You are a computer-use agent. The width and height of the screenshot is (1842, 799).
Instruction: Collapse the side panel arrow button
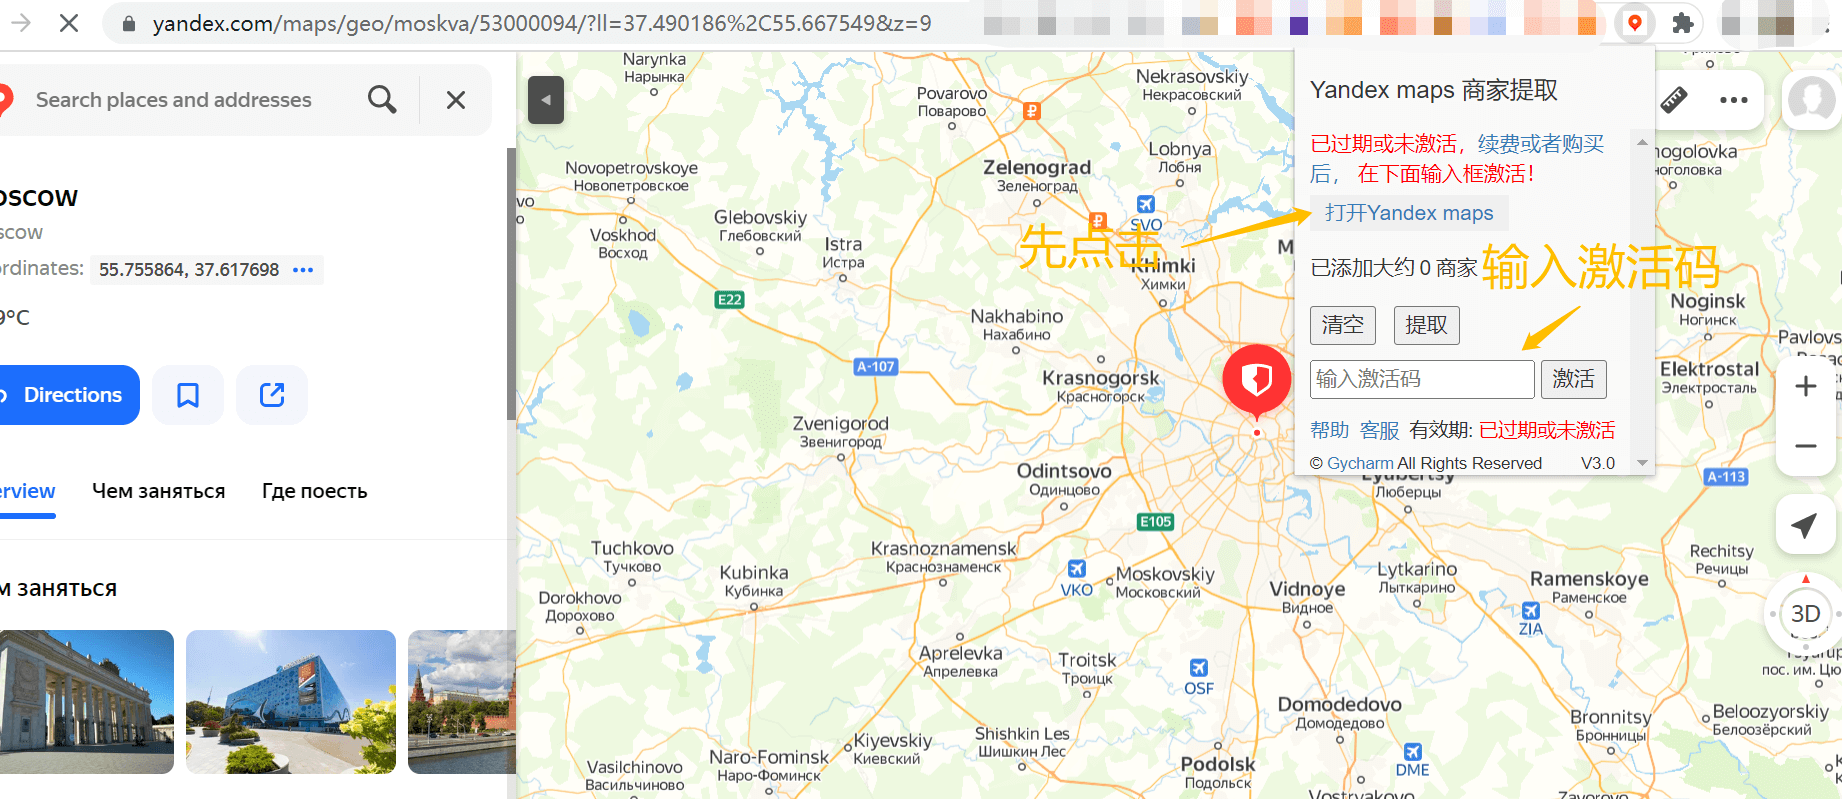point(546,100)
